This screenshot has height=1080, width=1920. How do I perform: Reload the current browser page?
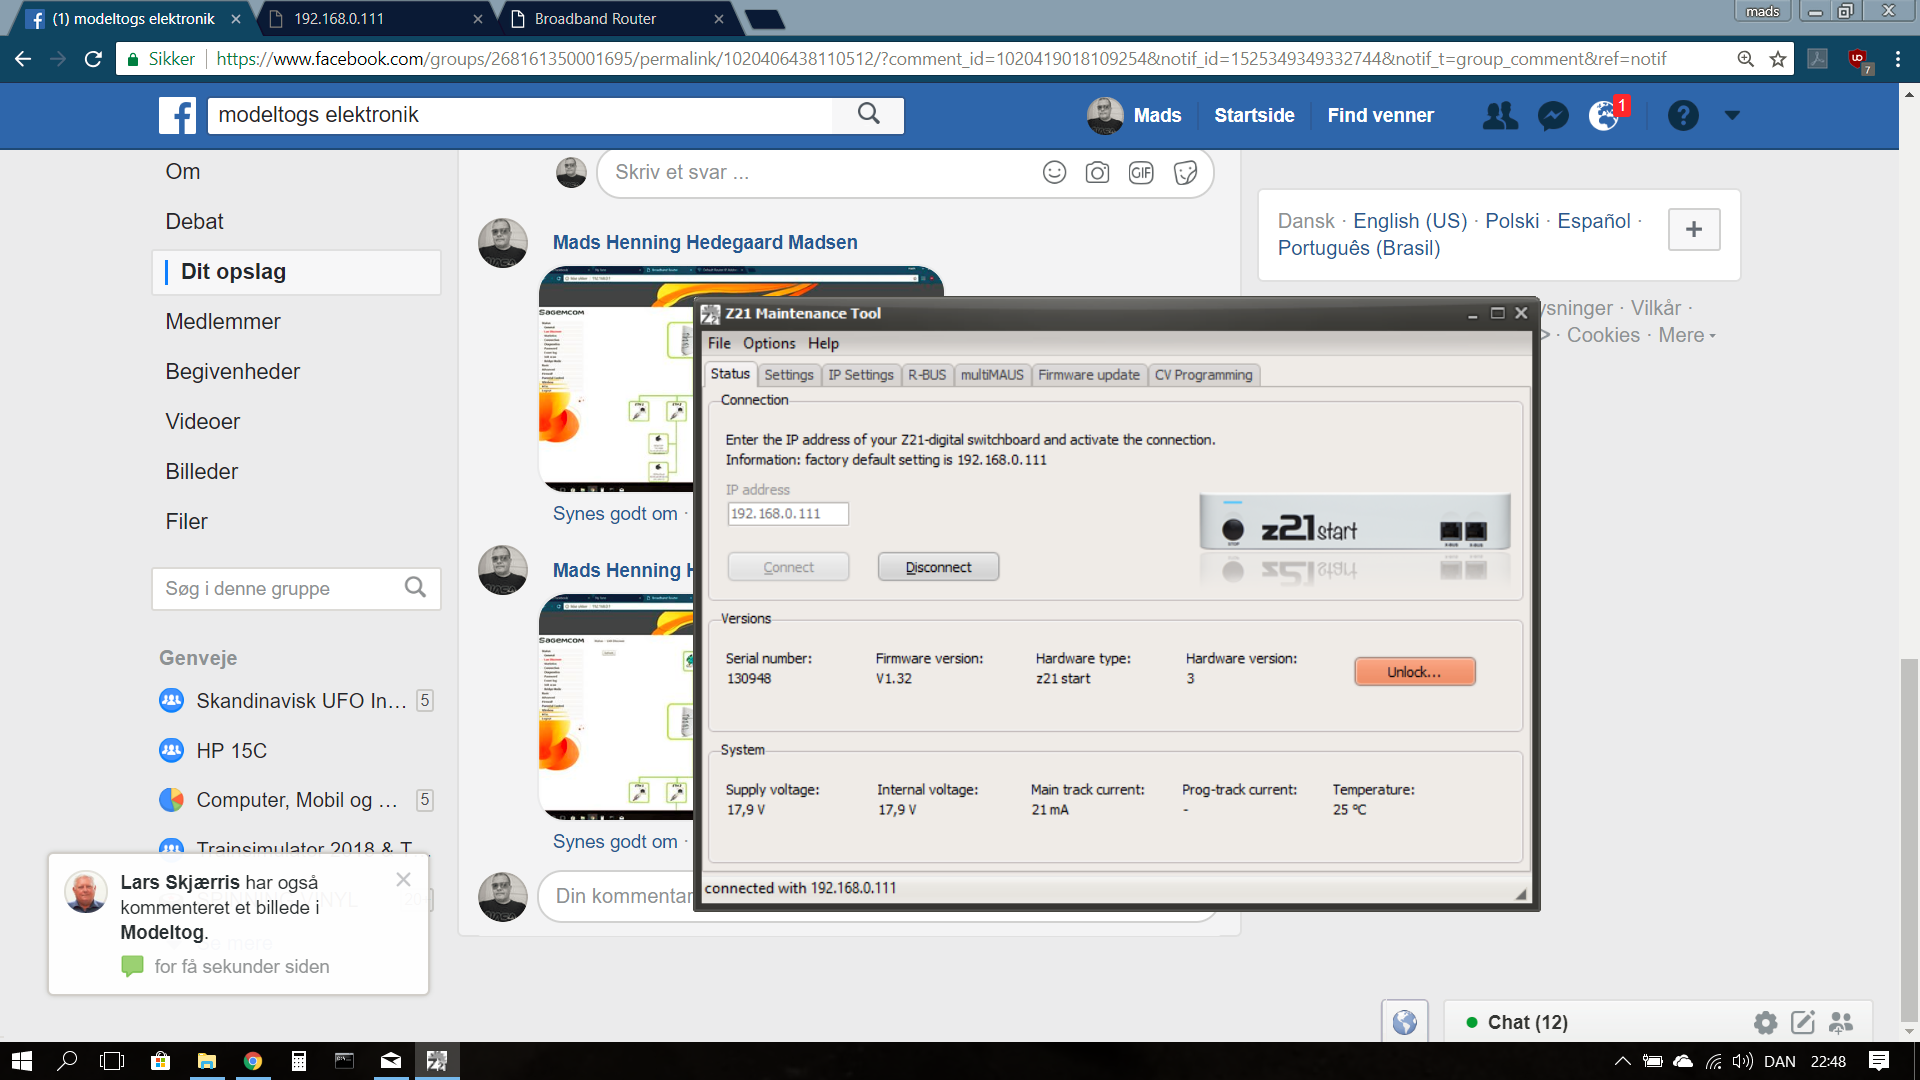tap(93, 59)
